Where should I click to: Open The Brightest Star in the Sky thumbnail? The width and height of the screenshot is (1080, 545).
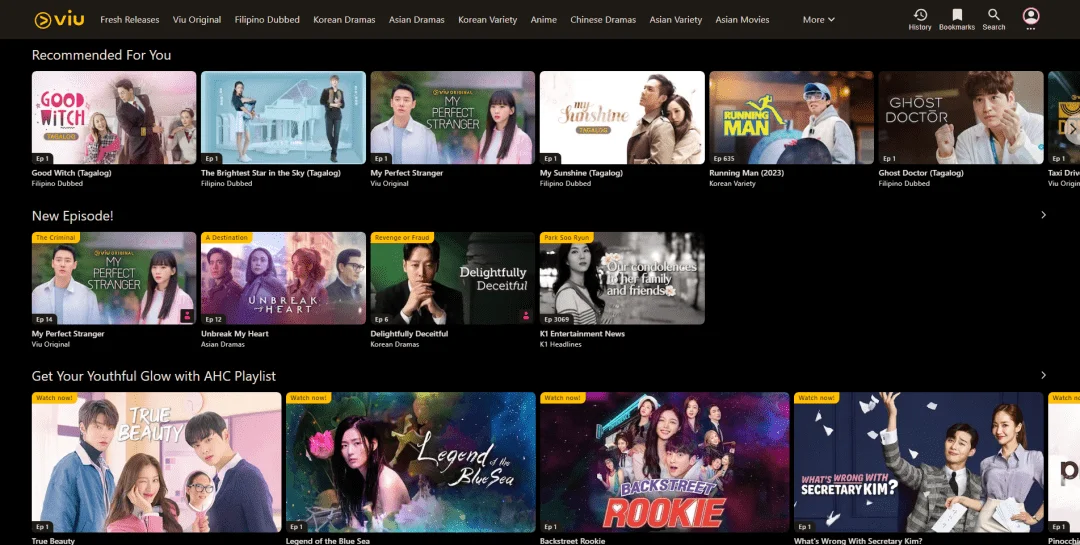pyautogui.click(x=283, y=117)
